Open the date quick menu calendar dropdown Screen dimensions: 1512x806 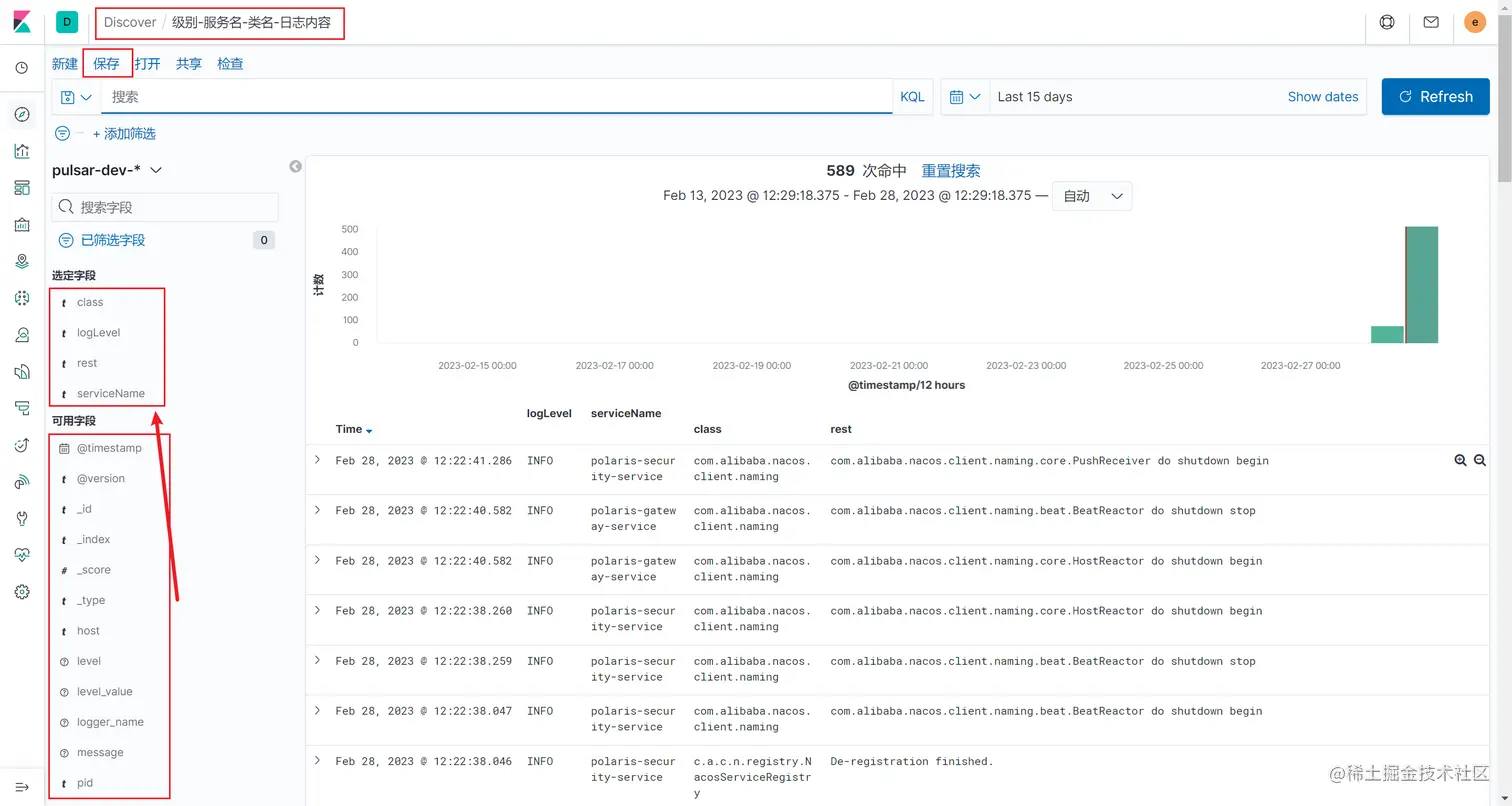(965, 97)
